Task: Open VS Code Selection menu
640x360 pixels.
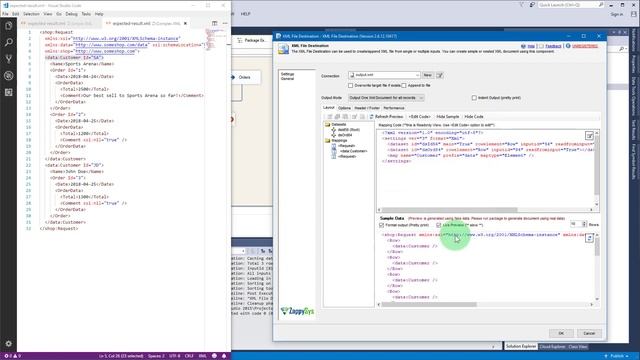Action: (x=31, y=14)
